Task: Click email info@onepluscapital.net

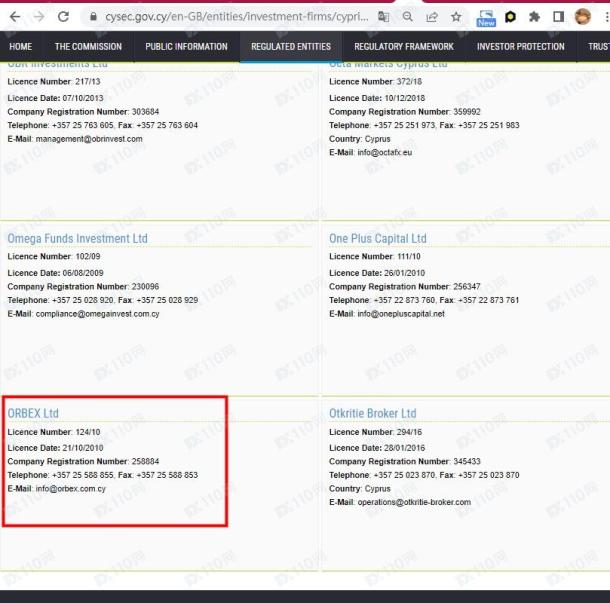Action: pos(401,314)
